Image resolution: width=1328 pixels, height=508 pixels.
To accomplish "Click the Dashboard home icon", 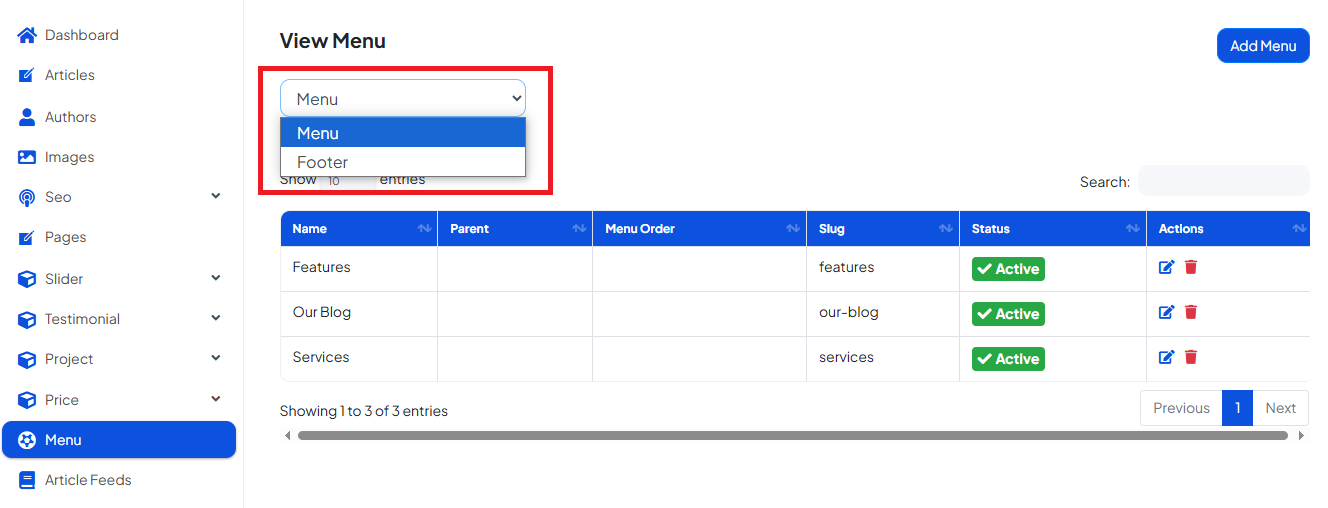I will tap(27, 35).
